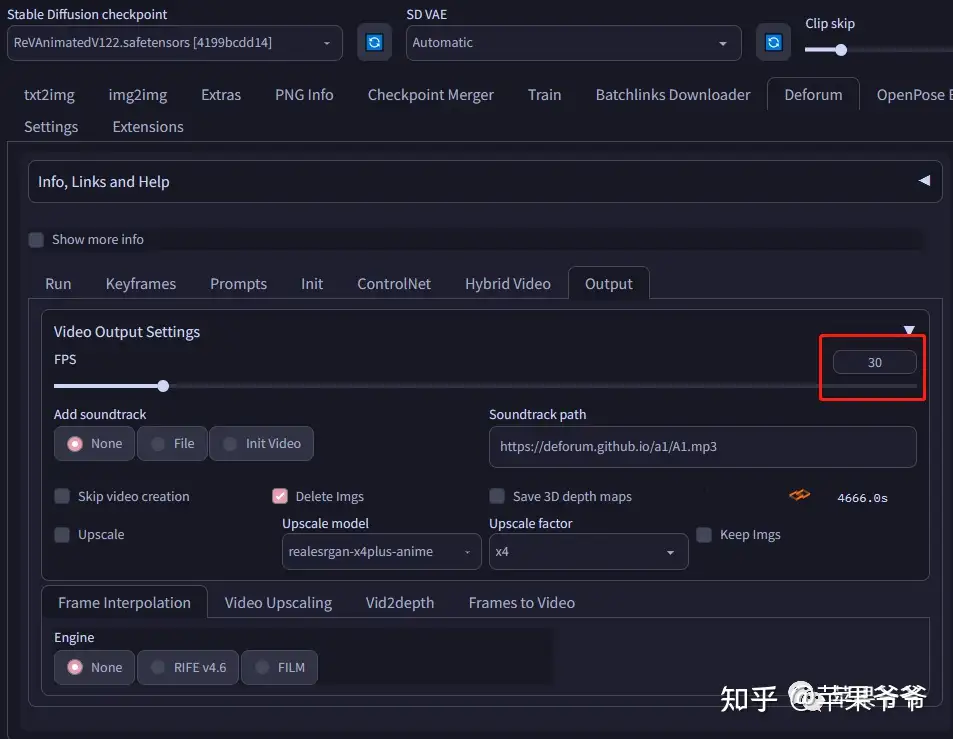
Task: Open the Video Upscaling tab
Action: click(278, 603)
